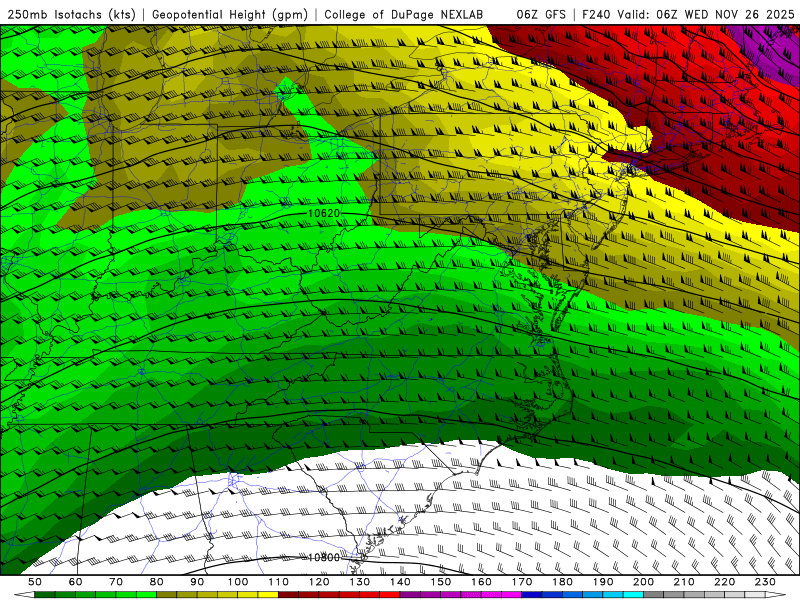Viewport: 800px width, 600px height.
Task: Click the 230 value on the color scale
Action: (765, 582)
